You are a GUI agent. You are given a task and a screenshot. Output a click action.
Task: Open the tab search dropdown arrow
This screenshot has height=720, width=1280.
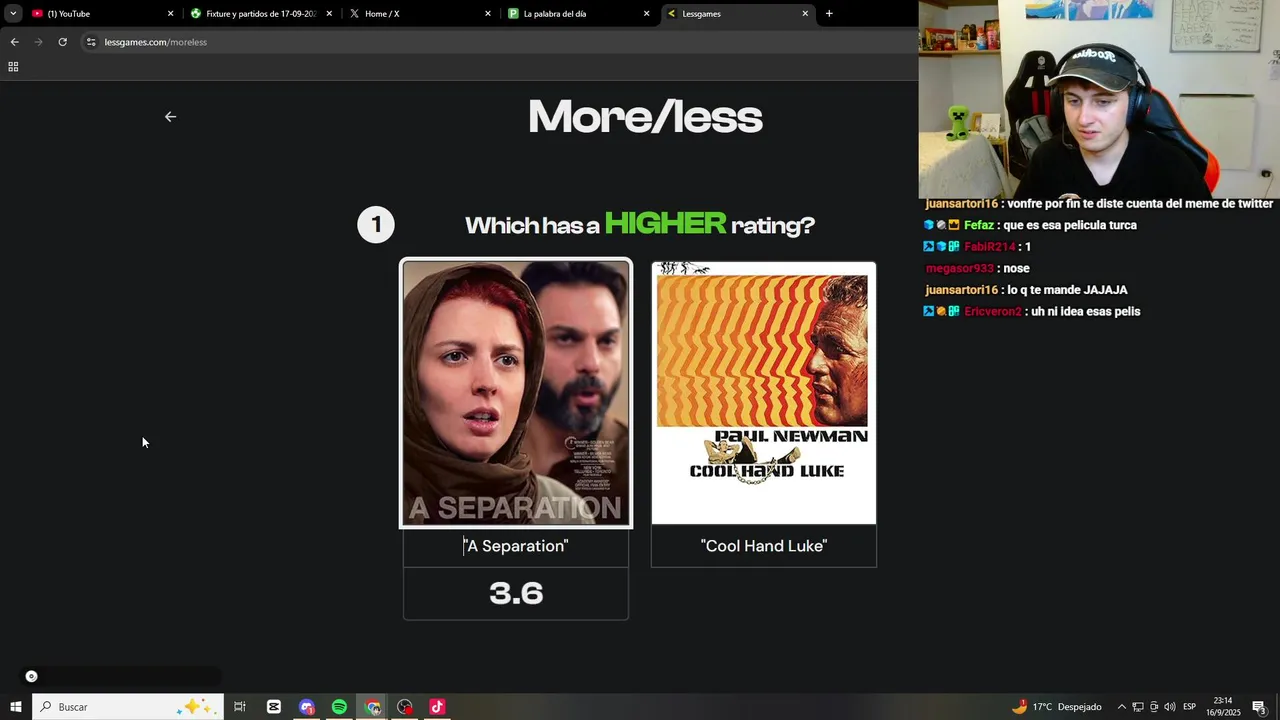[x=13, y=13]
